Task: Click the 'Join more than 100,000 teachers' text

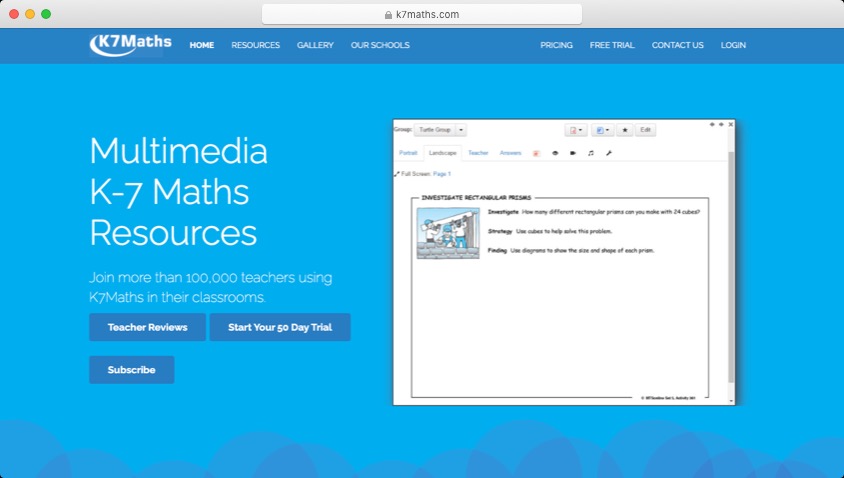Action: (x=210, y=287)
